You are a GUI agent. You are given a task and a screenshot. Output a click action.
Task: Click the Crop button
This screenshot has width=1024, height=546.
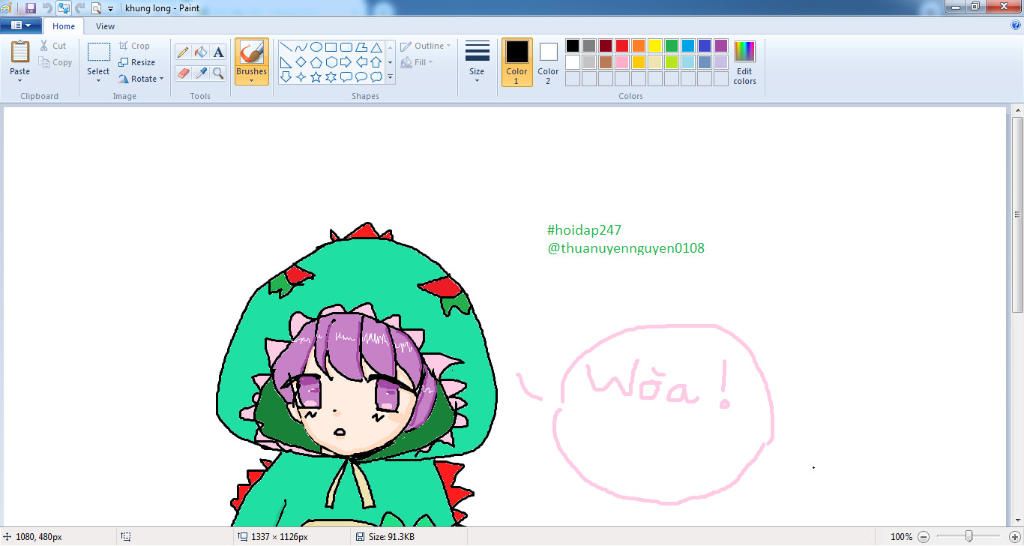pos(134,46)
